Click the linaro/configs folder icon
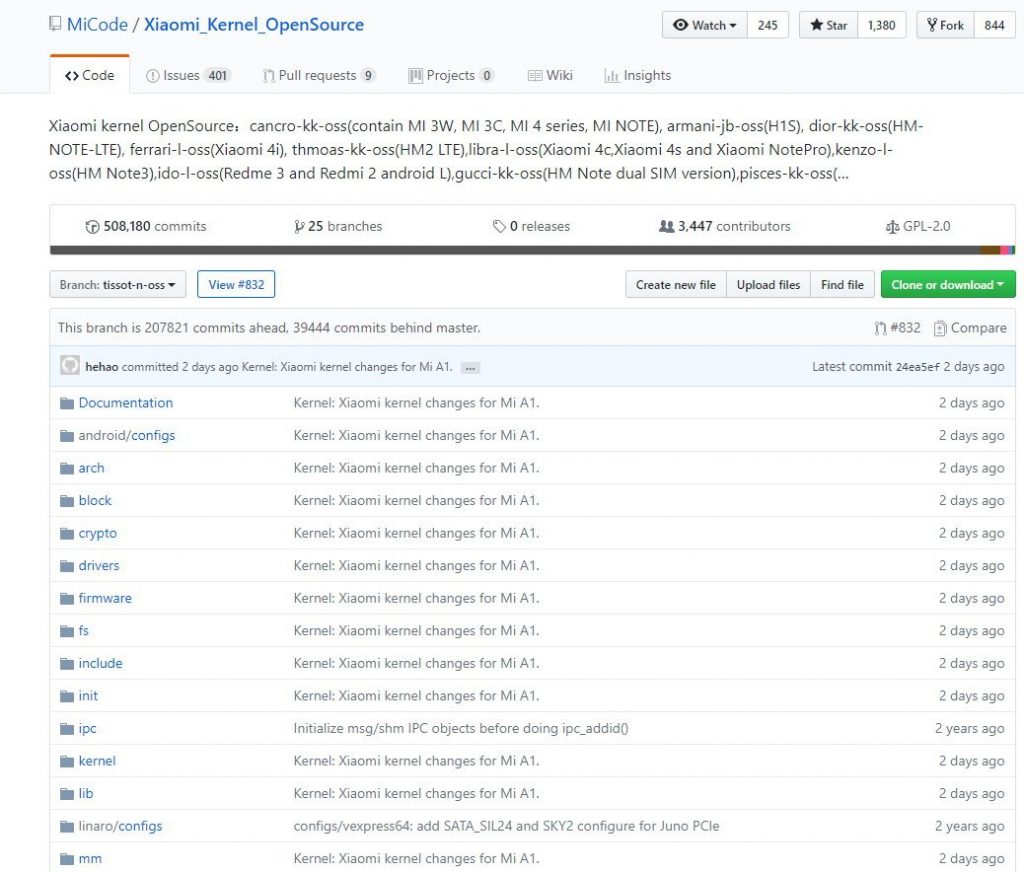 pyautogui.click(x=67, y=826)
